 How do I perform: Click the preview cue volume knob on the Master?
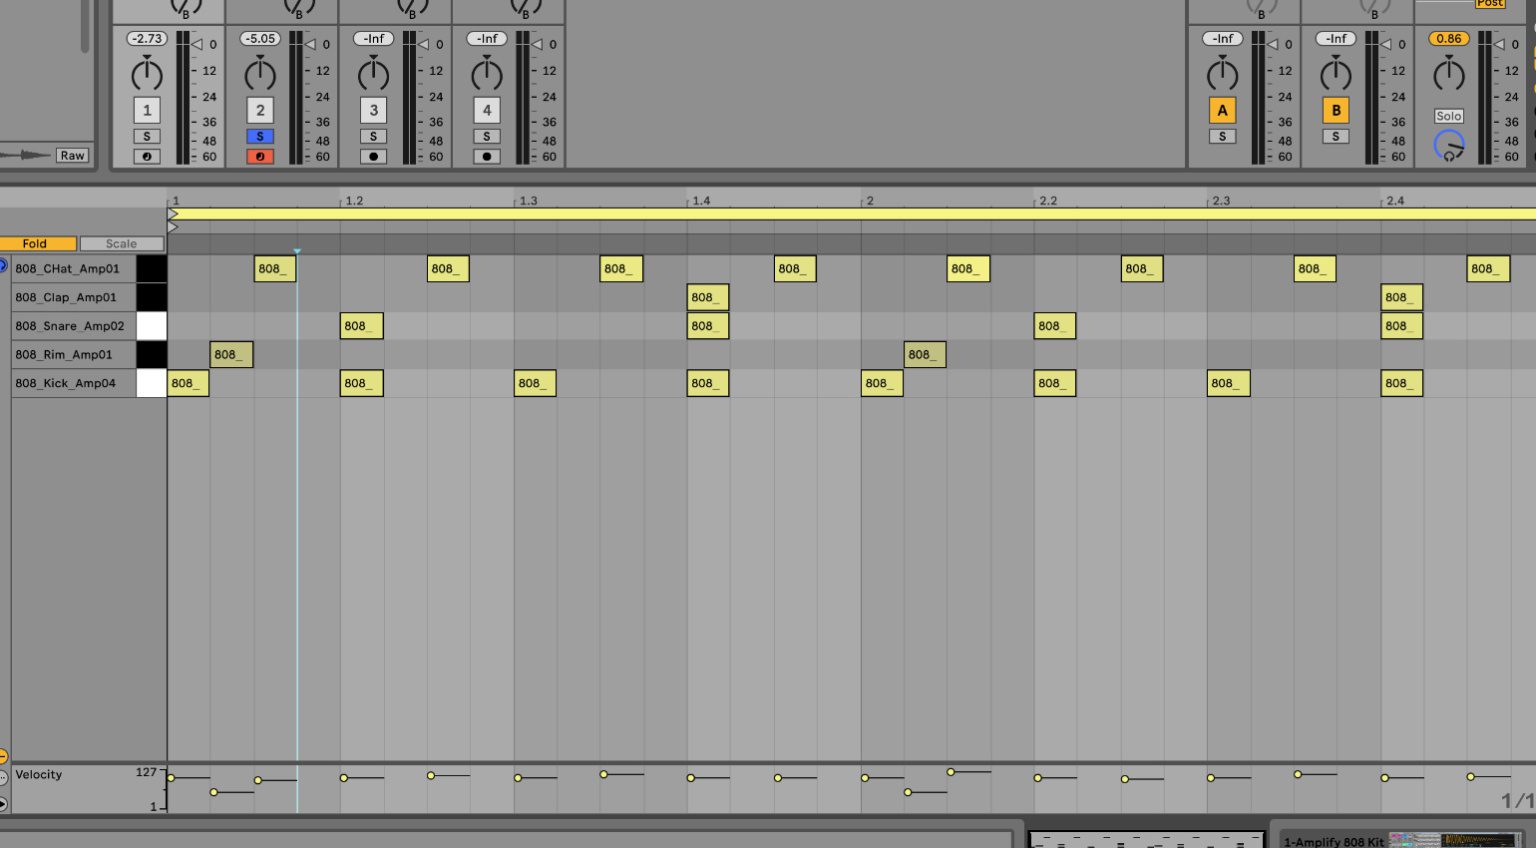pyautogui.click(x=1448, y=146)
